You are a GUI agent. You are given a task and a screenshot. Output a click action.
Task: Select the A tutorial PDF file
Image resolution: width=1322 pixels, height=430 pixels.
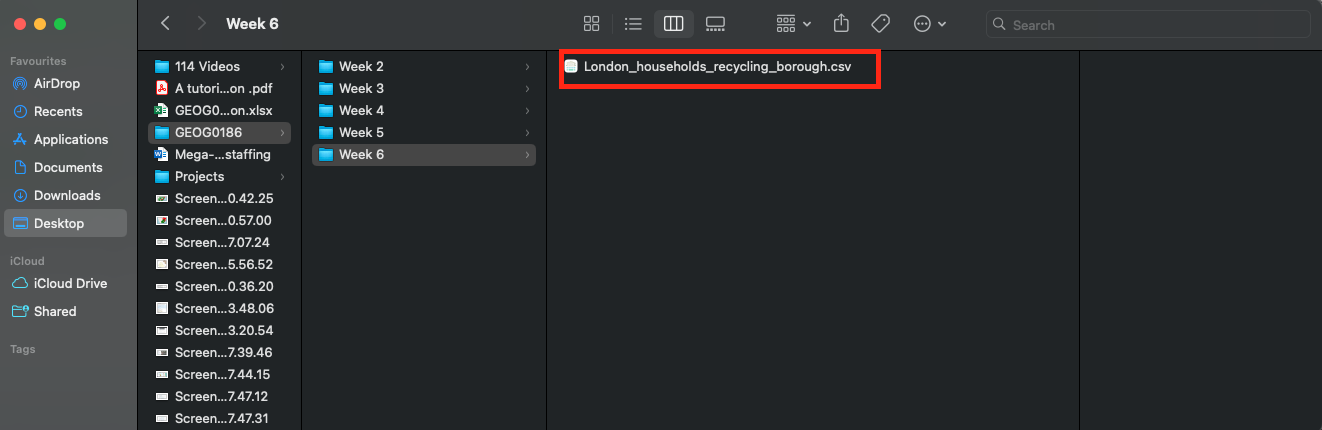click(x=209, y=89)
